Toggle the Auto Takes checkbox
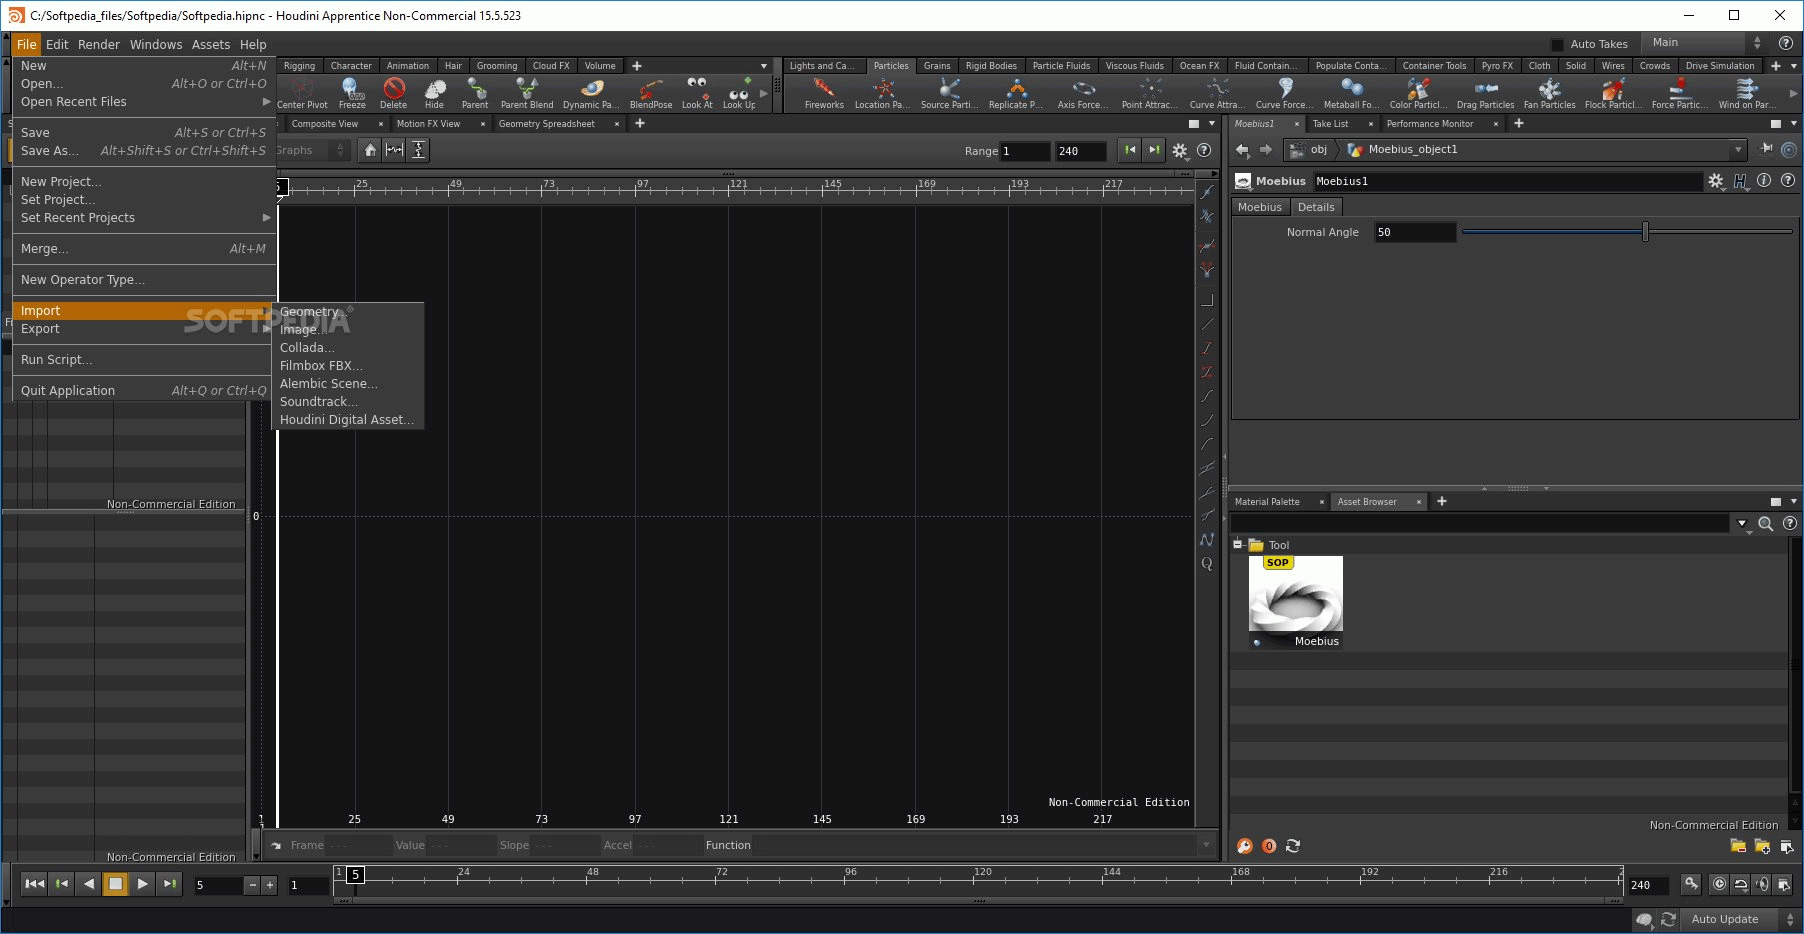Screen dimensions: 1804x934 [1557, 44]
